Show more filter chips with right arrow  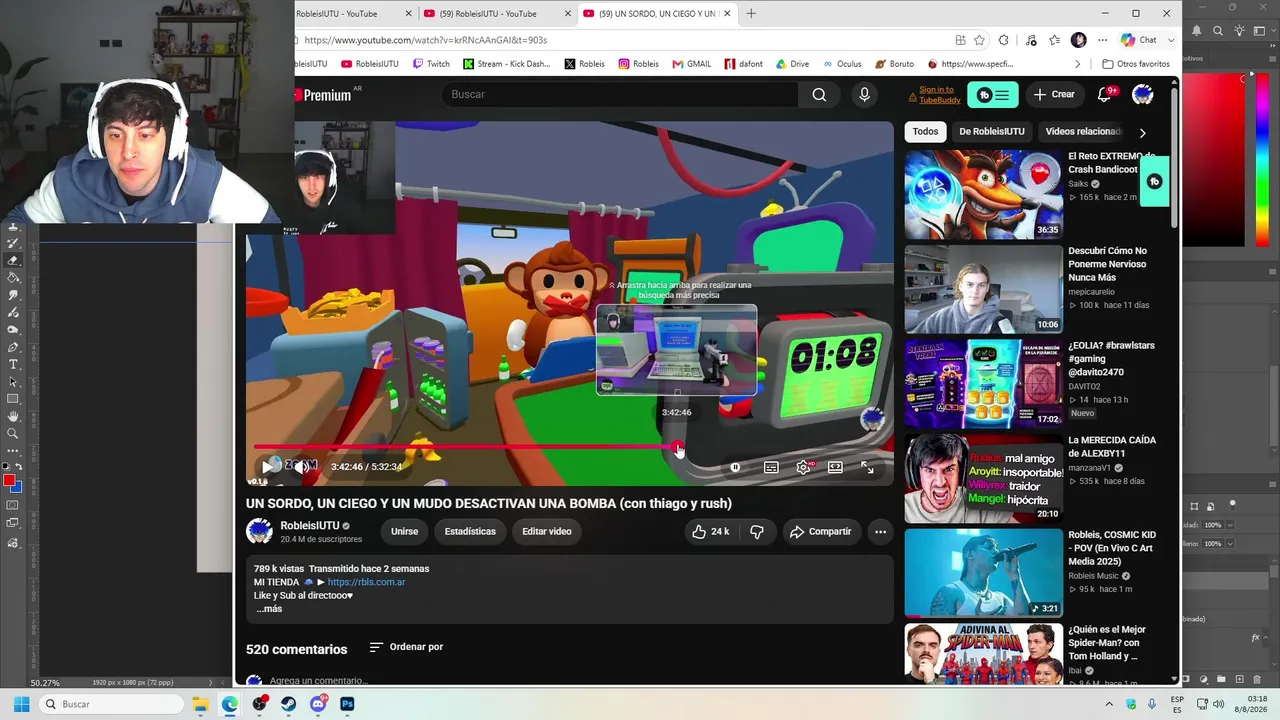(x=1142, y=132)
